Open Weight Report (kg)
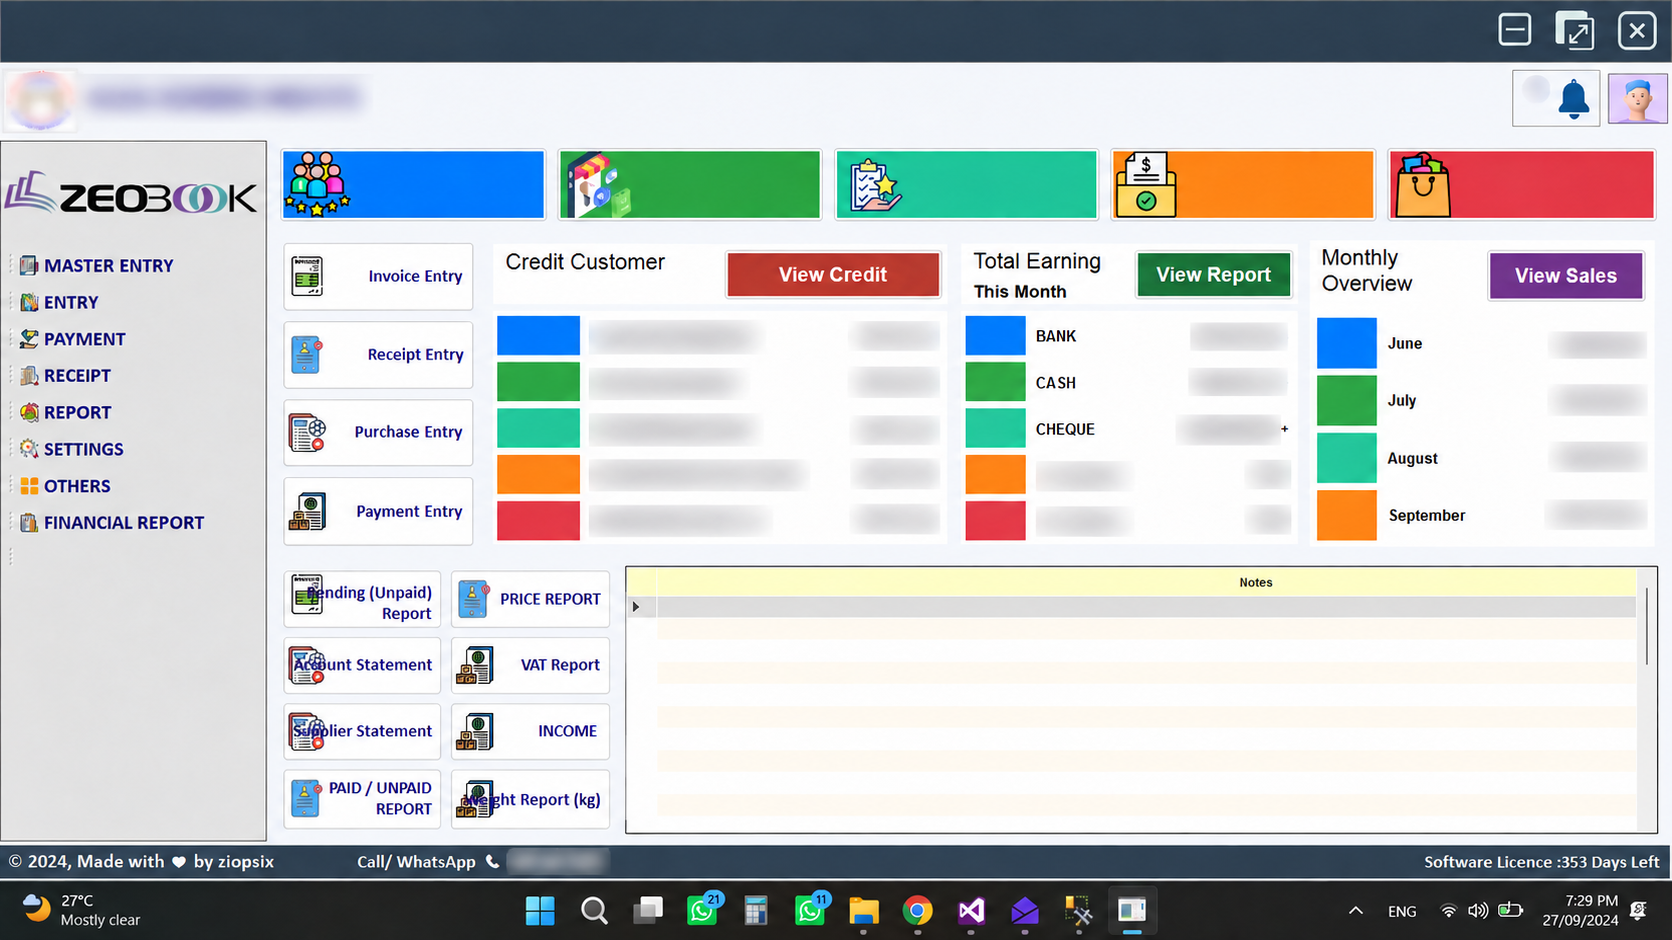The height and width of the screenshot is (940, 1672). (x=530, y=799)
